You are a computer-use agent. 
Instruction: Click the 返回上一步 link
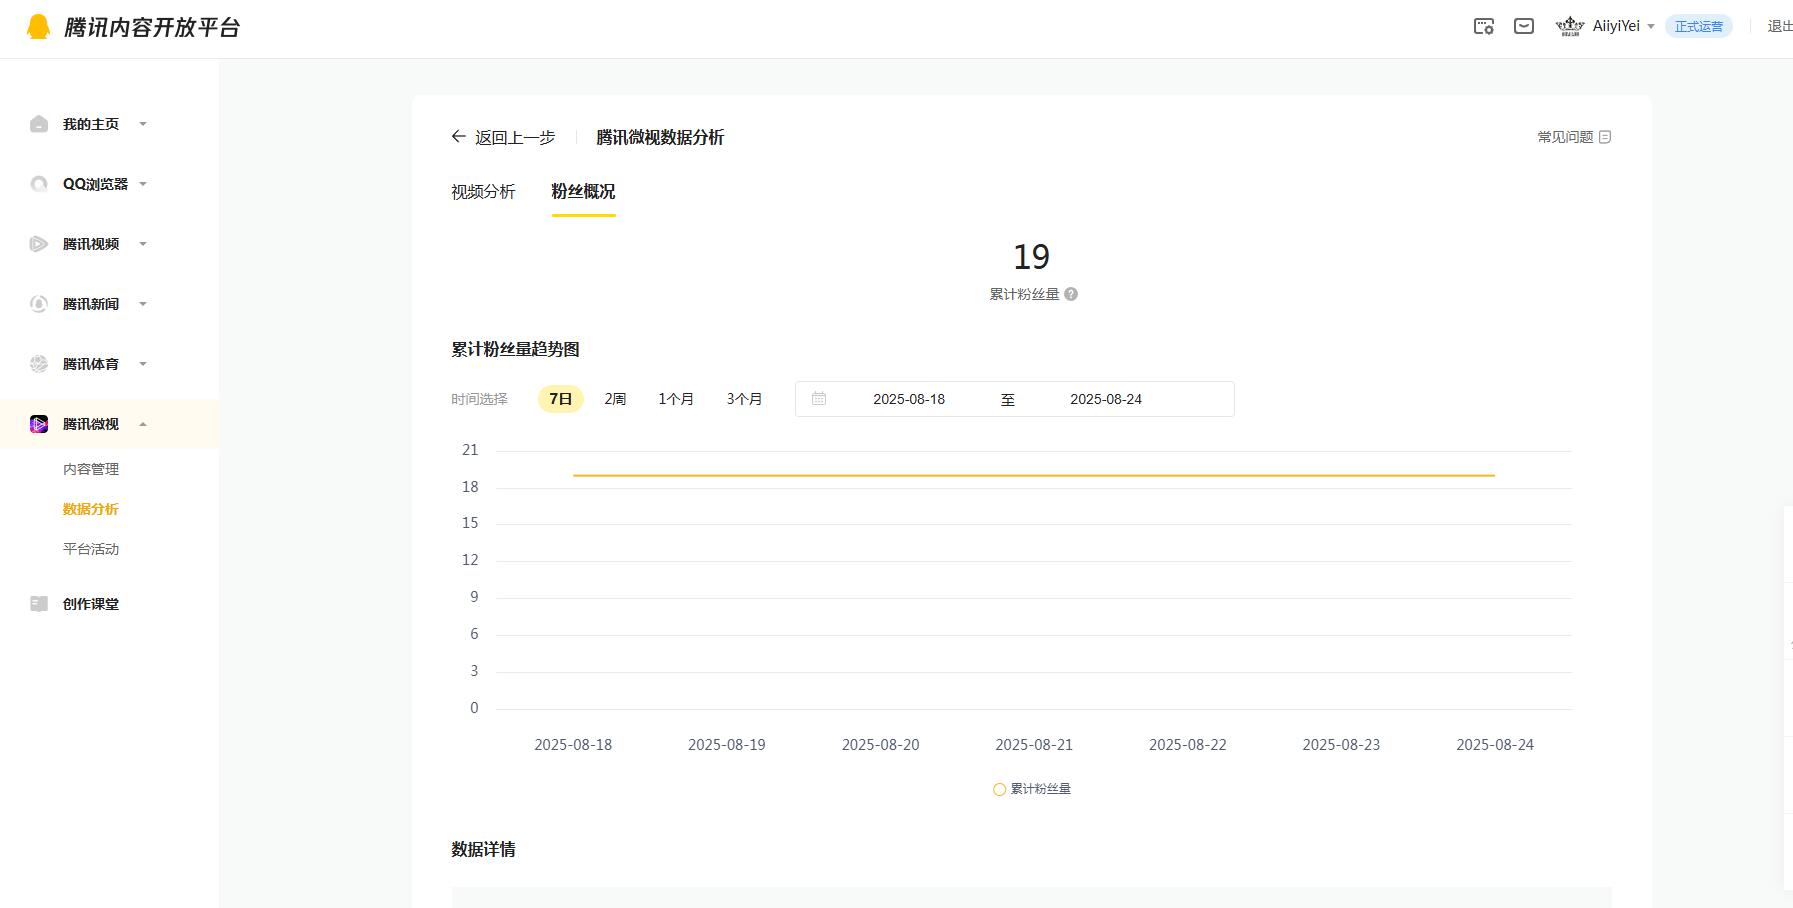click(515, 138)
